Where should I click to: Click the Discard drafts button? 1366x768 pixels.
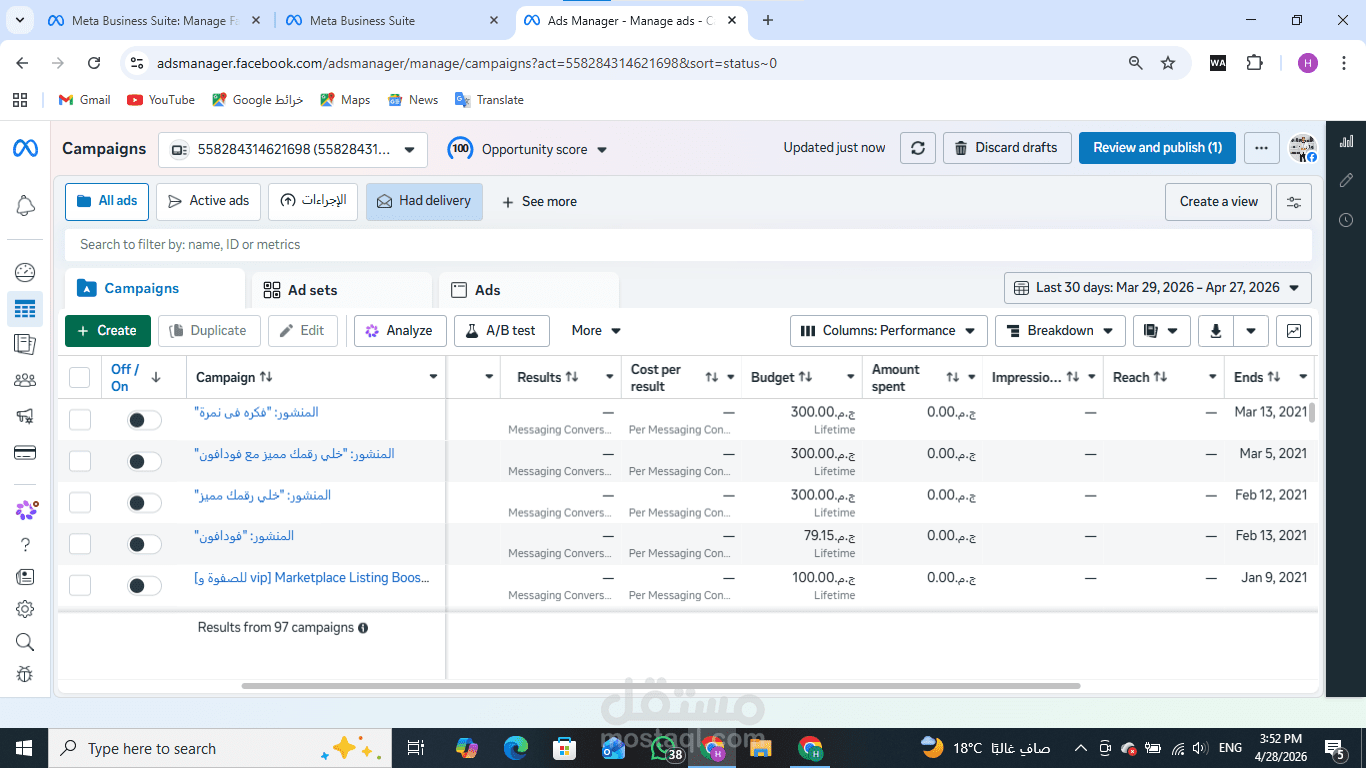(x=1007, y=148)
